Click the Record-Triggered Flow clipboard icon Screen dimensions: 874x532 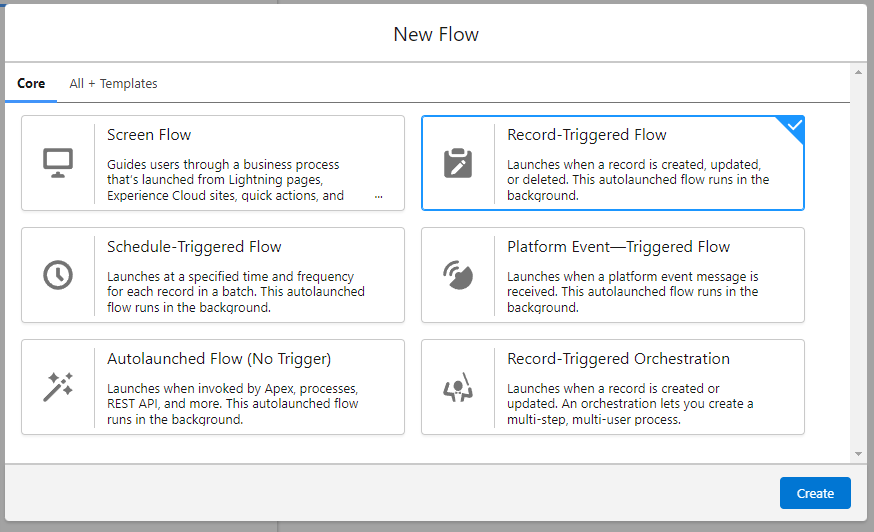[458, 163]
